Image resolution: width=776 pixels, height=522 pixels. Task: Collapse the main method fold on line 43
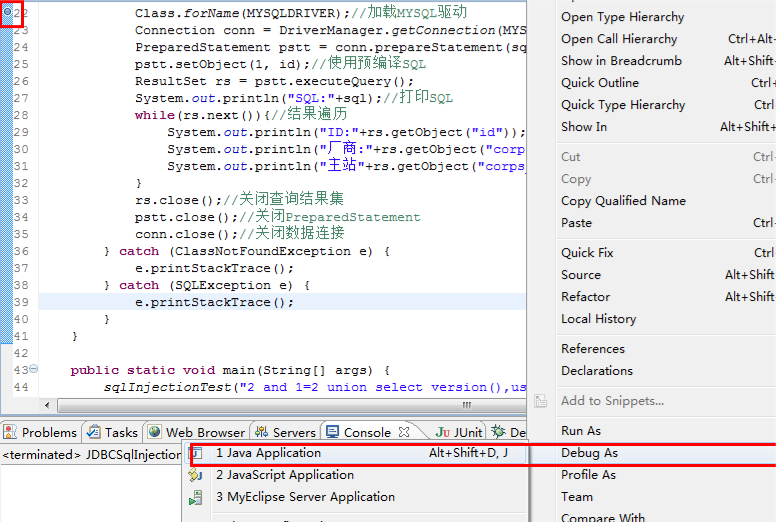pos(34,368)
